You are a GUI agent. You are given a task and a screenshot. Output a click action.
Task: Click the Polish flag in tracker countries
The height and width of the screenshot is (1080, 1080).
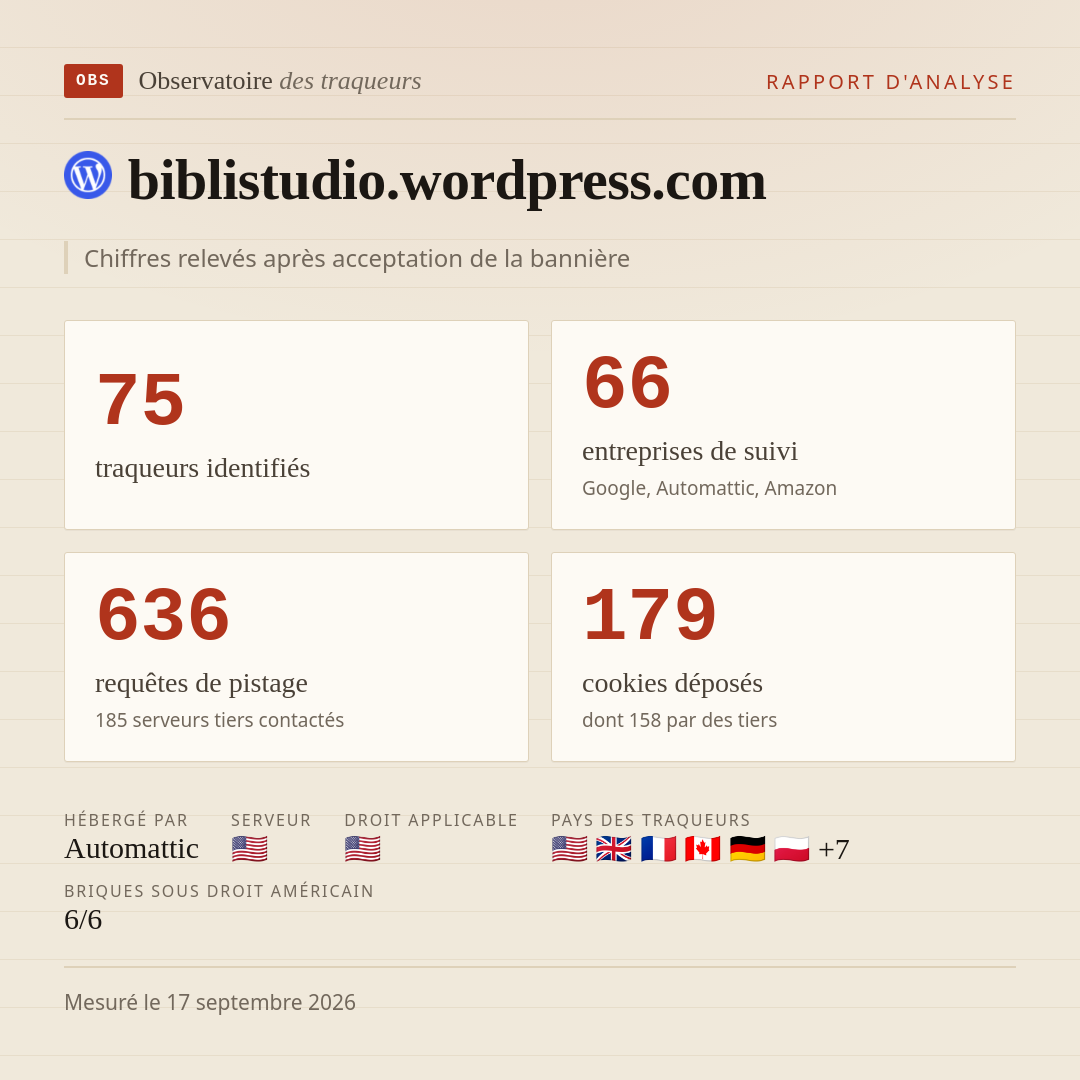pyautogui.click(x=791, y=849)
